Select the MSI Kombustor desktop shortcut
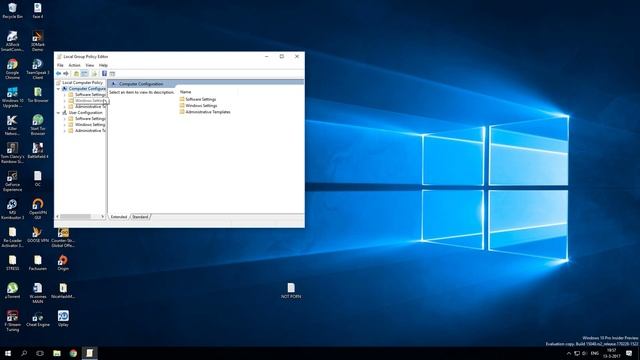 click(12, 209)
